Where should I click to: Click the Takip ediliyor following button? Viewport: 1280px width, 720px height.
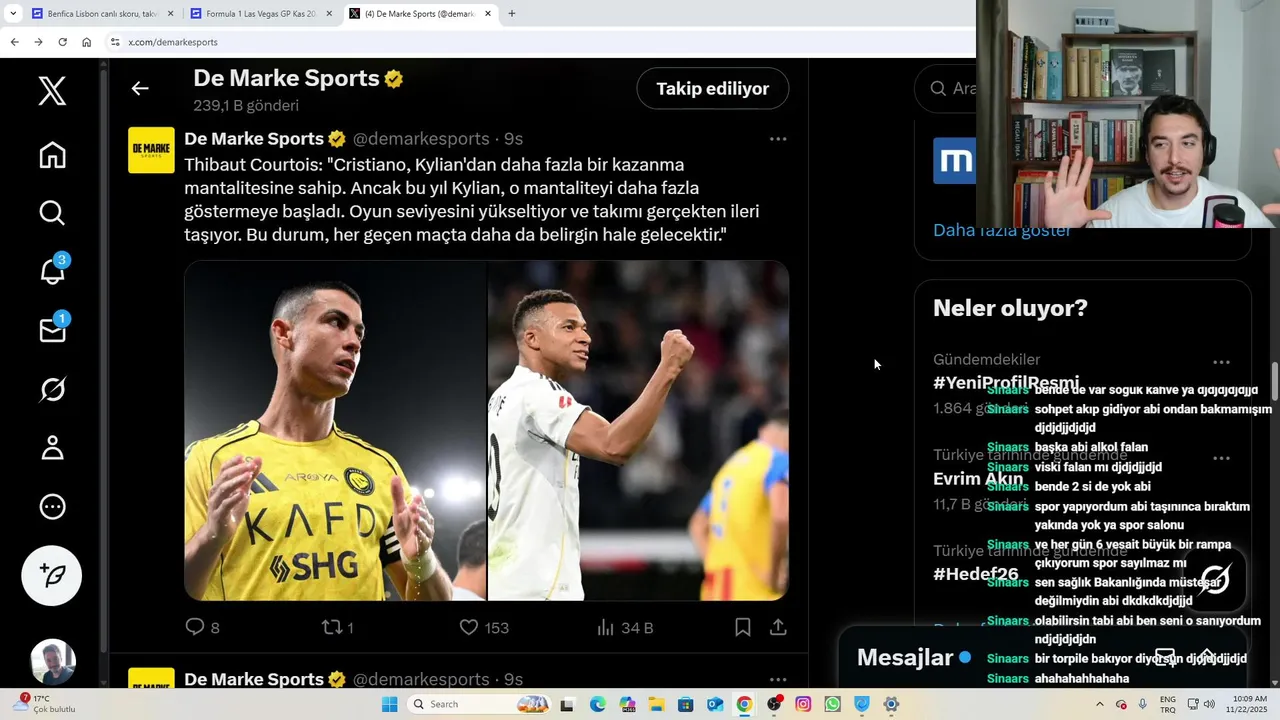coord(712,88)
